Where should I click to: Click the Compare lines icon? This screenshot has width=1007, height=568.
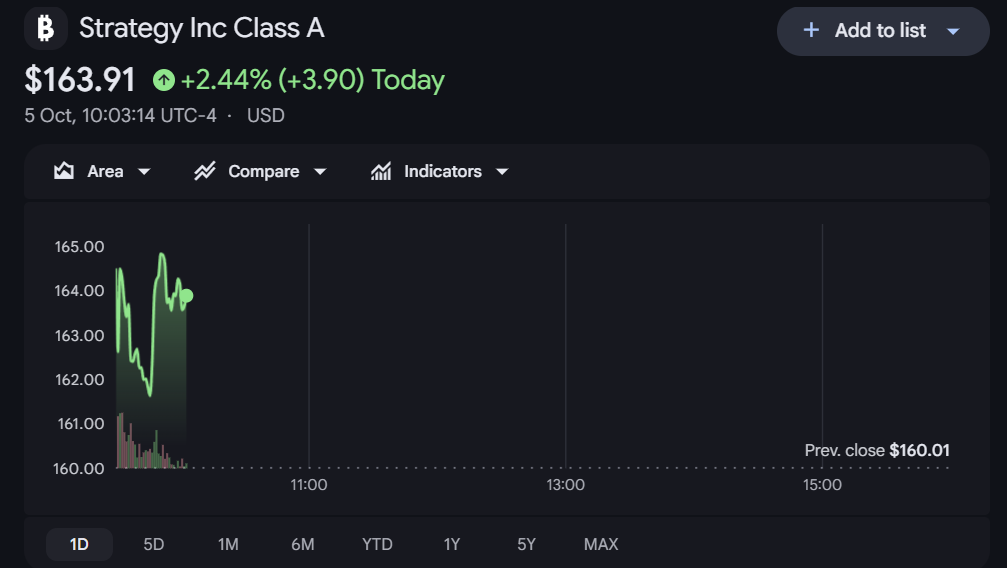click(x=205, y=171)
